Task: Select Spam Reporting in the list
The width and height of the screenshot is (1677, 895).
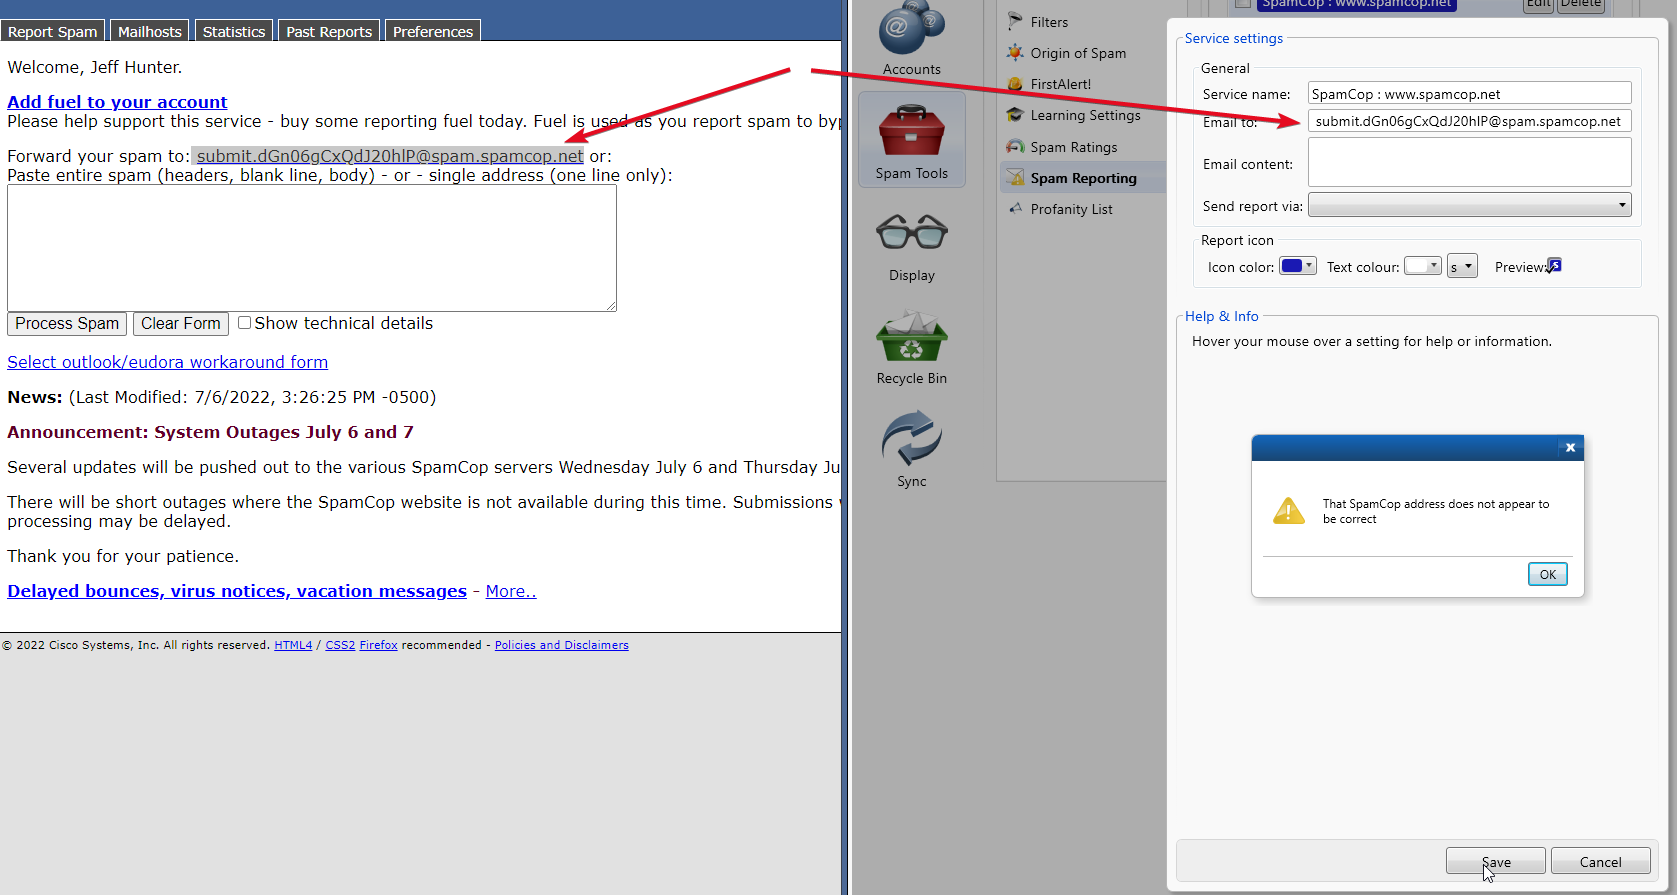Action: point(1083,178)
